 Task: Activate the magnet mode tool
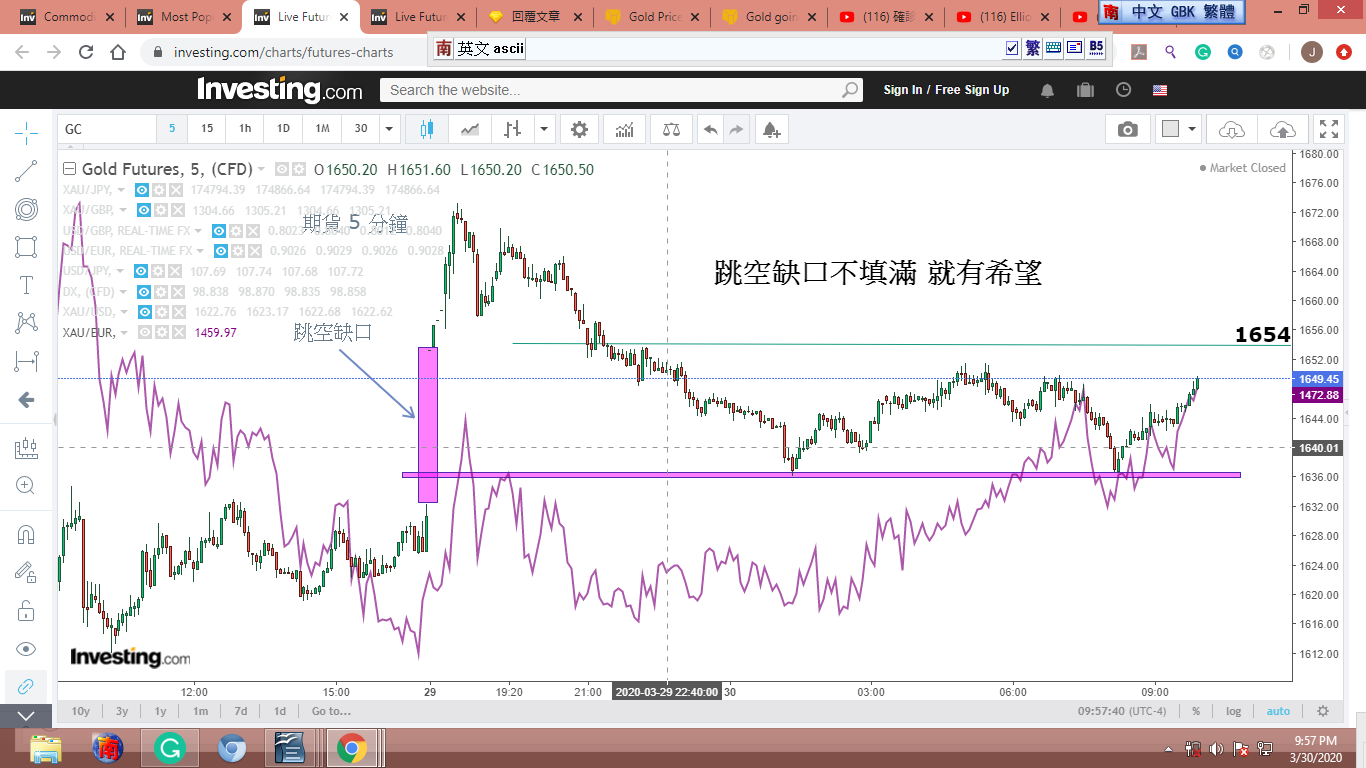(x=26, y=534)
